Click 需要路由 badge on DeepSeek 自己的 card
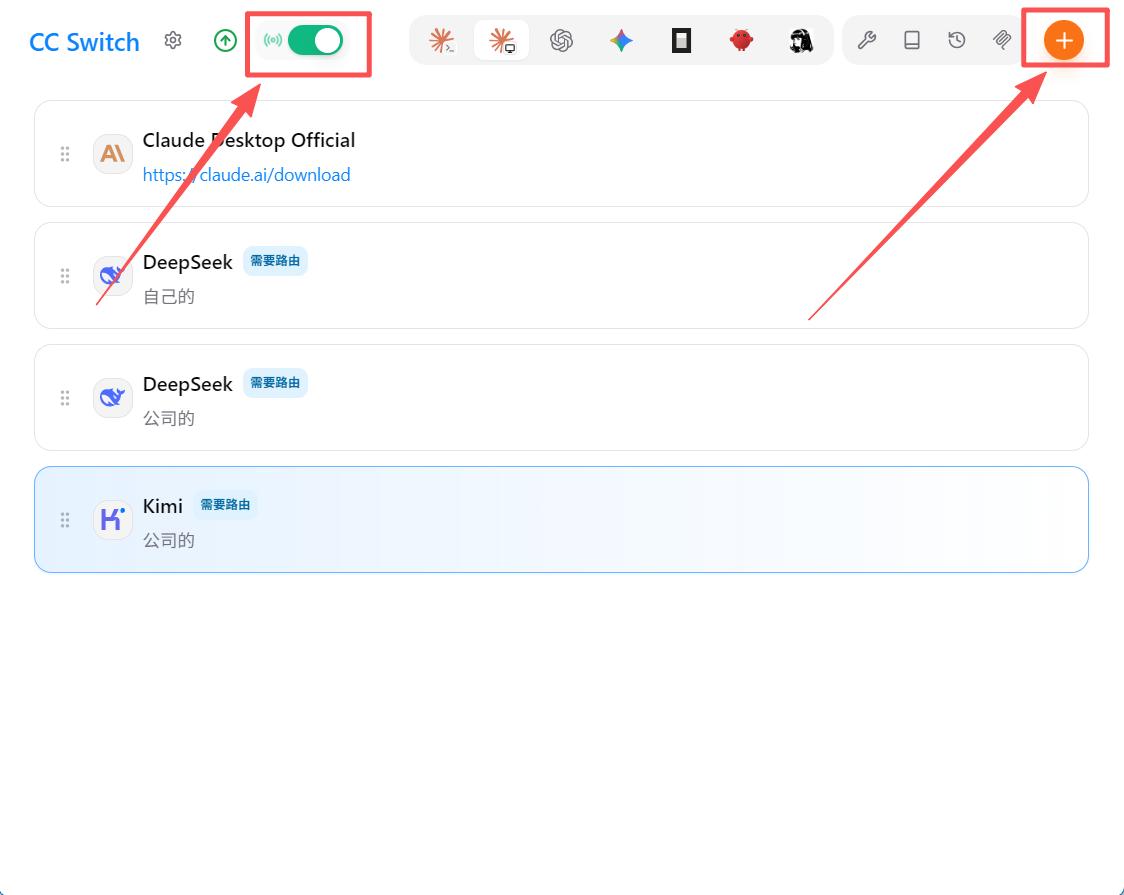1124x895 pixels. tap(275, 261)
